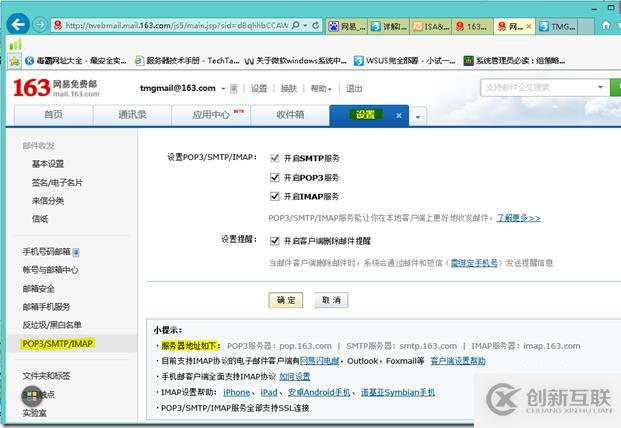Image resolution: width=621 pixels, height=428 pixels.
Task: Toggle the 开启SMTP服务 checkbox
Action: pyautogui.click(x=274, y=158)
